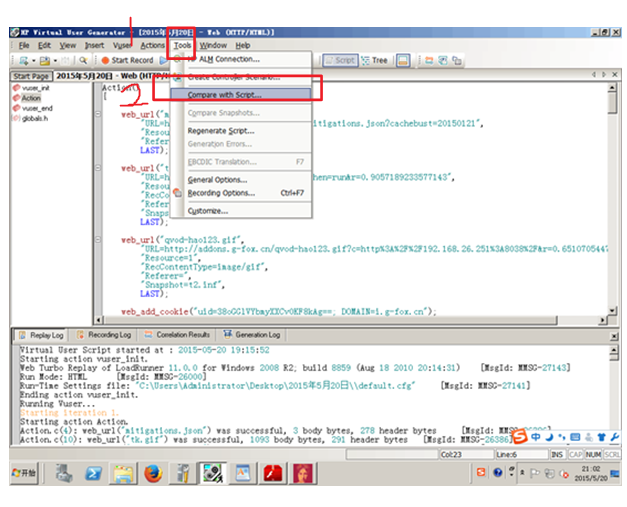This screenshot has height=507, width=627.
Task: Switch to Tree view
Action: click(374, 60)
